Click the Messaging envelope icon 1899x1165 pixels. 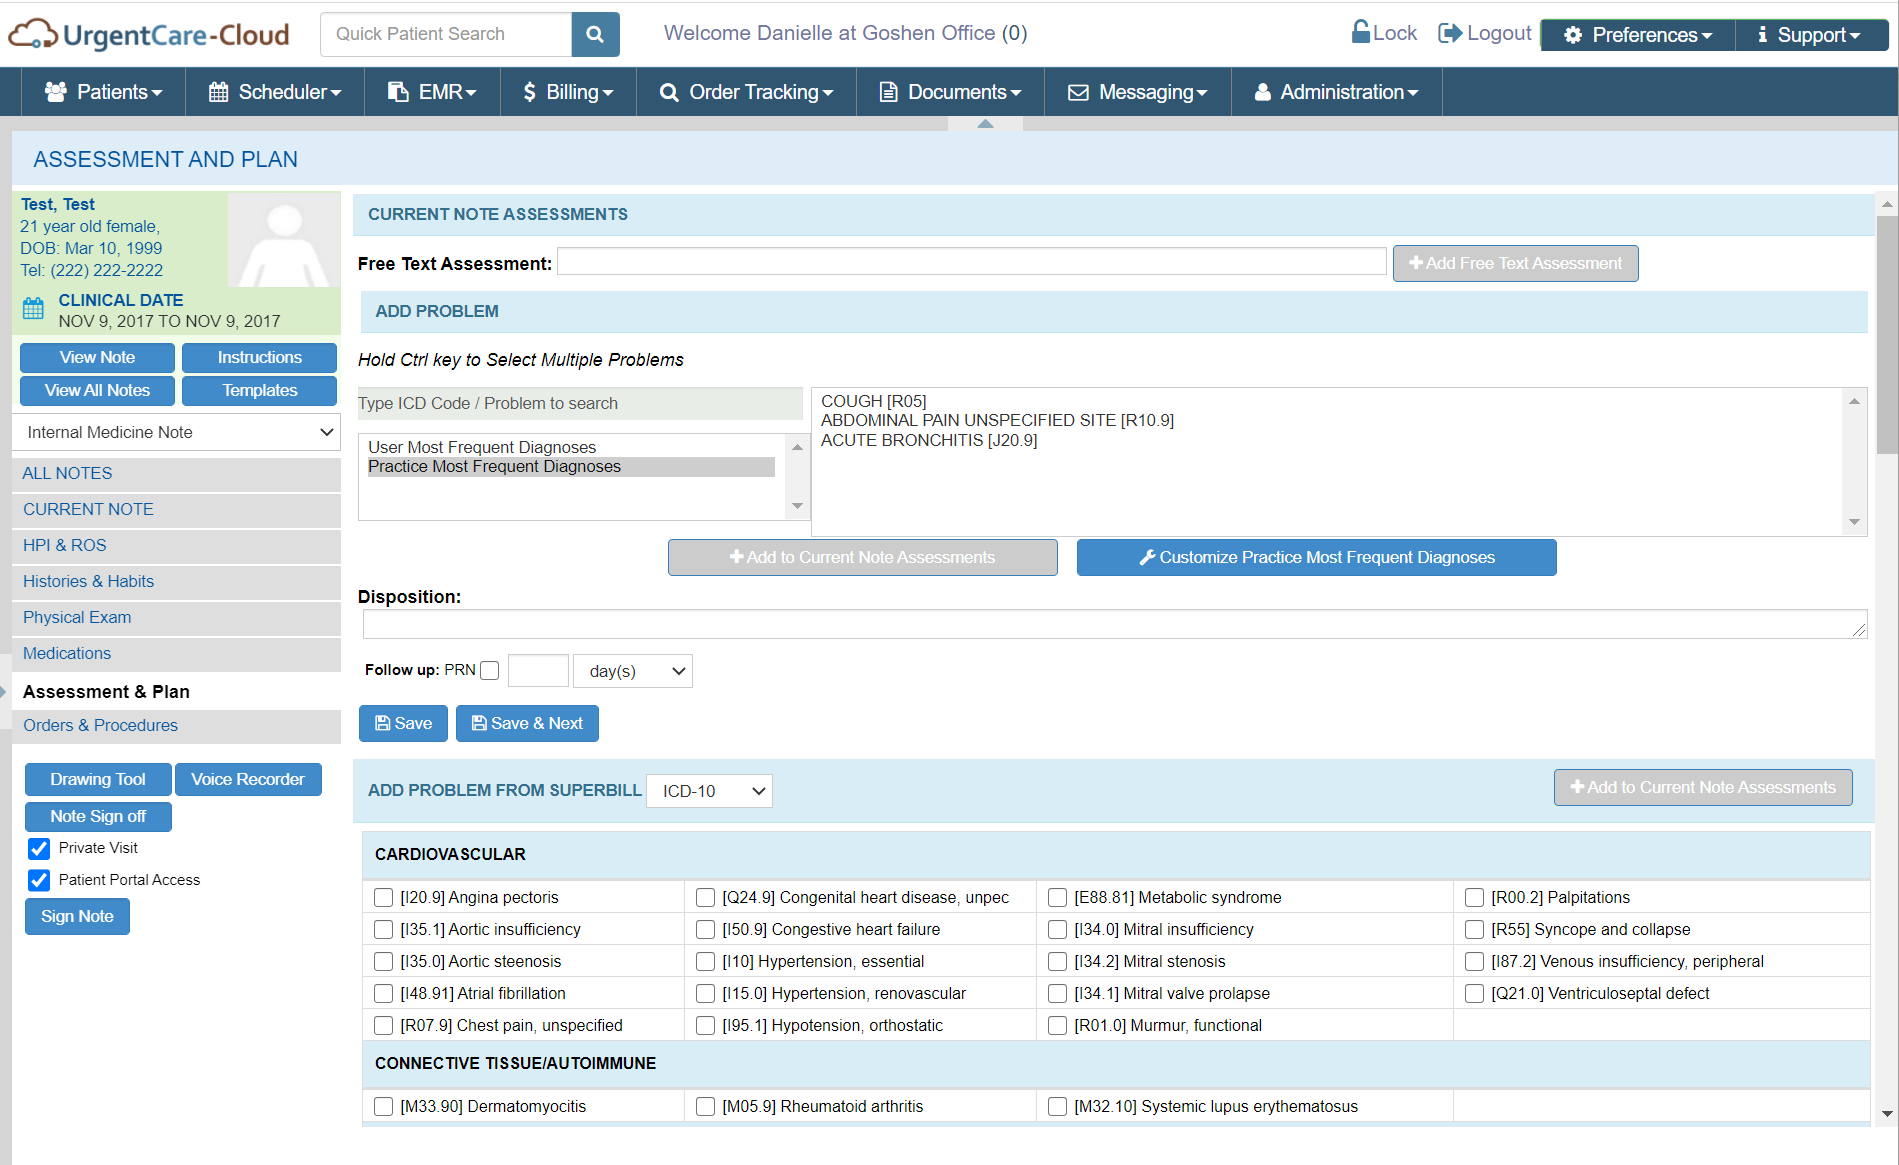click(1077, 91)
